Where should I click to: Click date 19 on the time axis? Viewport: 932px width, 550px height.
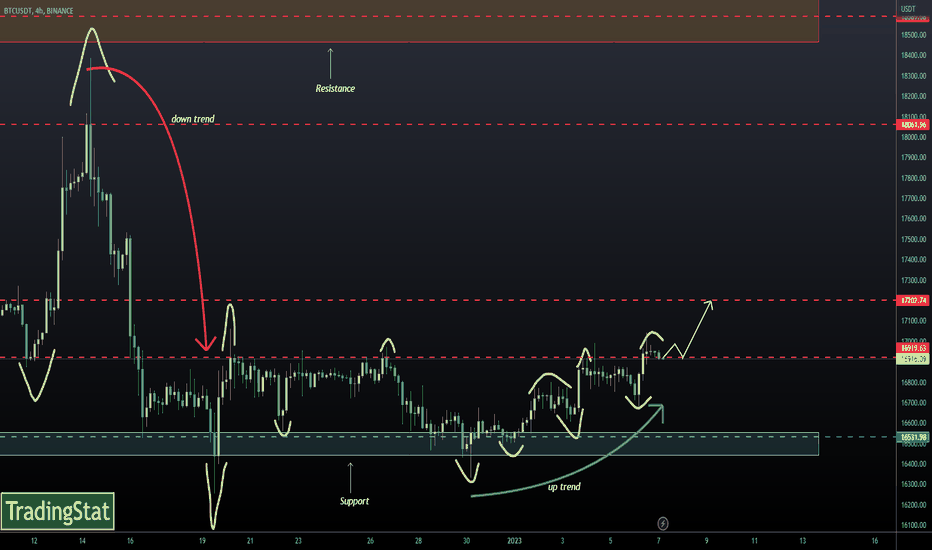pyautogui.click(x=202, y=540)
